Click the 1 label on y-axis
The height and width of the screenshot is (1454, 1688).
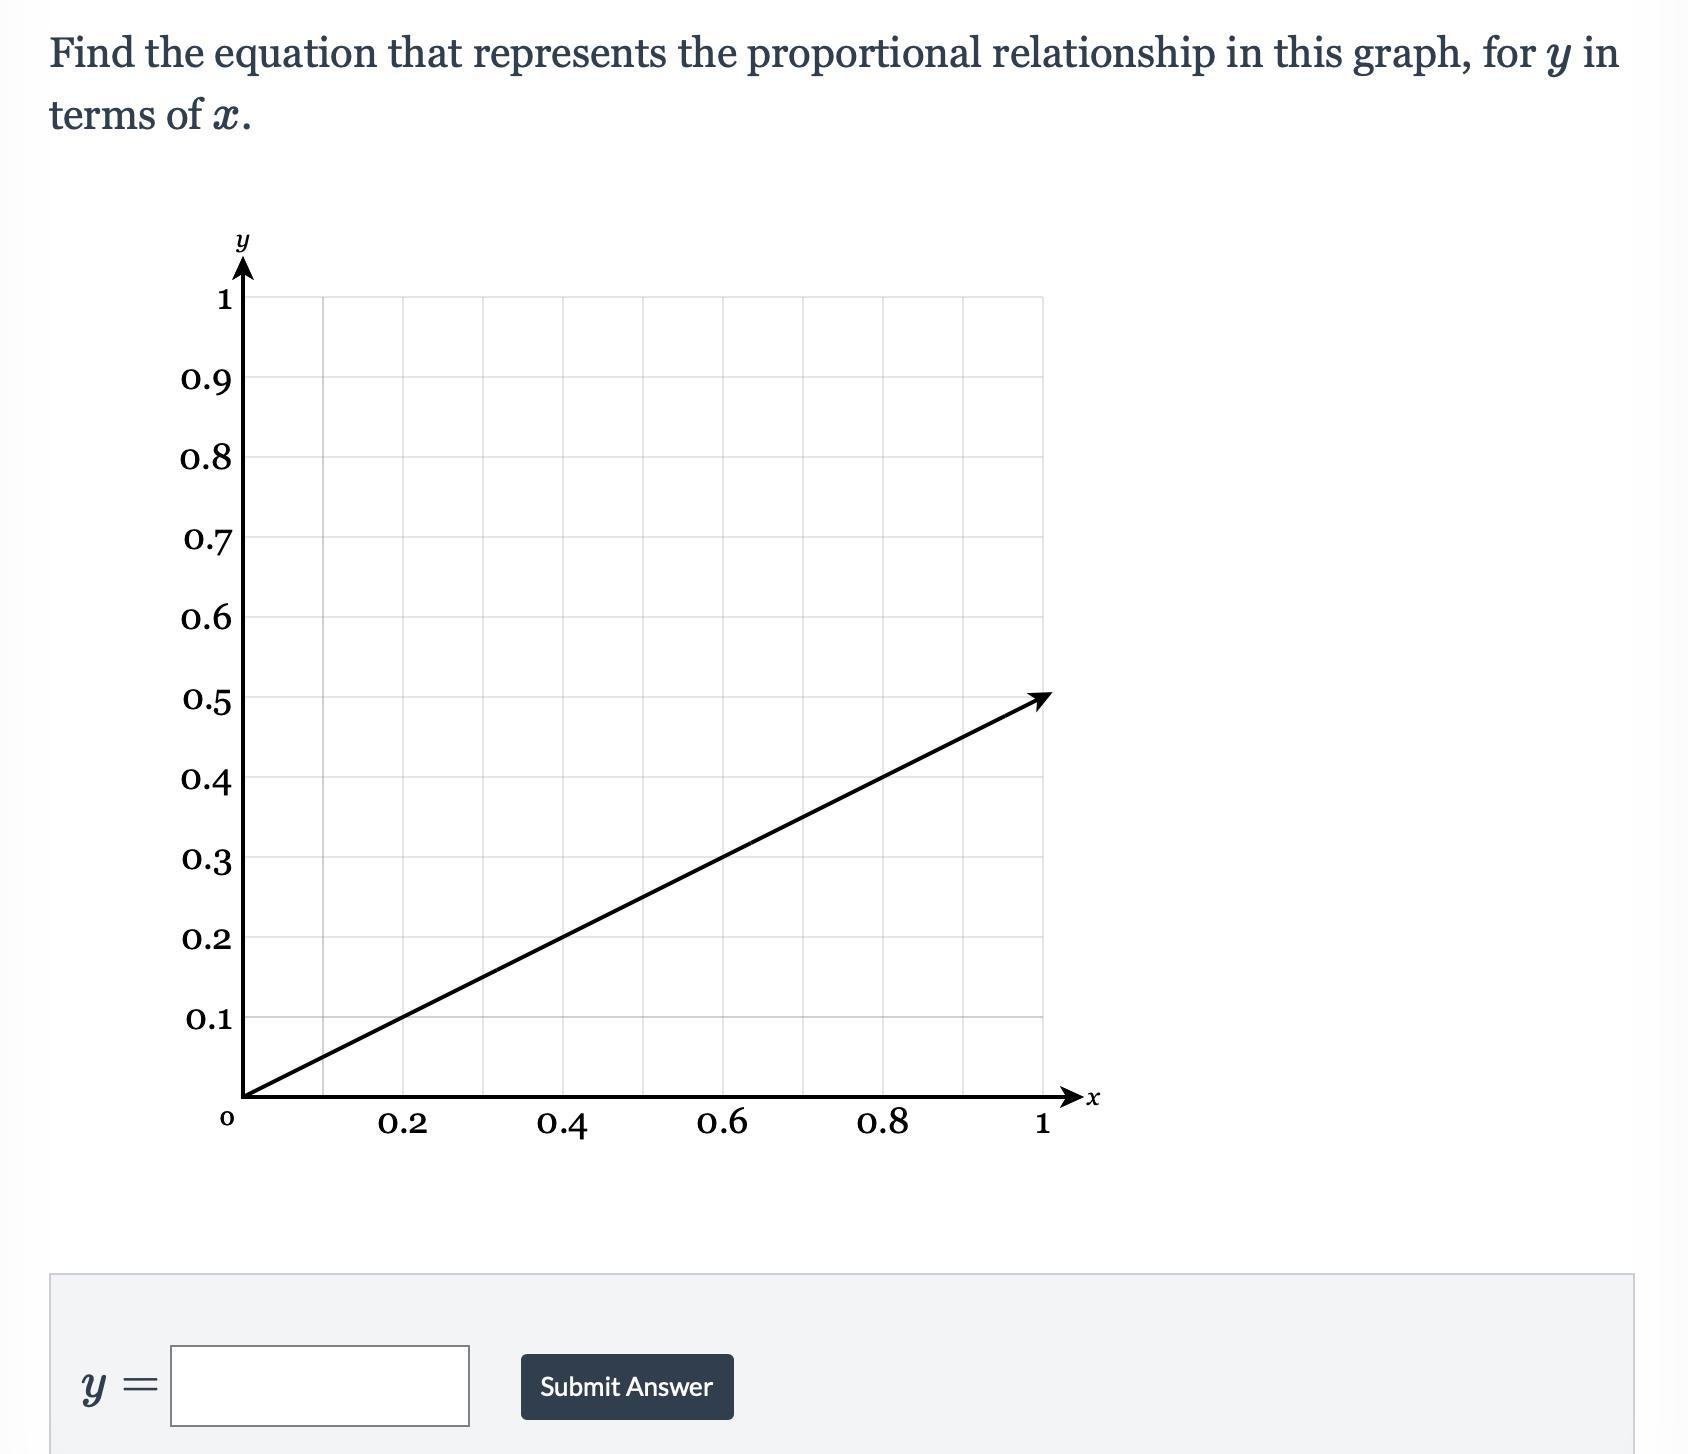(x=224, y=298)
